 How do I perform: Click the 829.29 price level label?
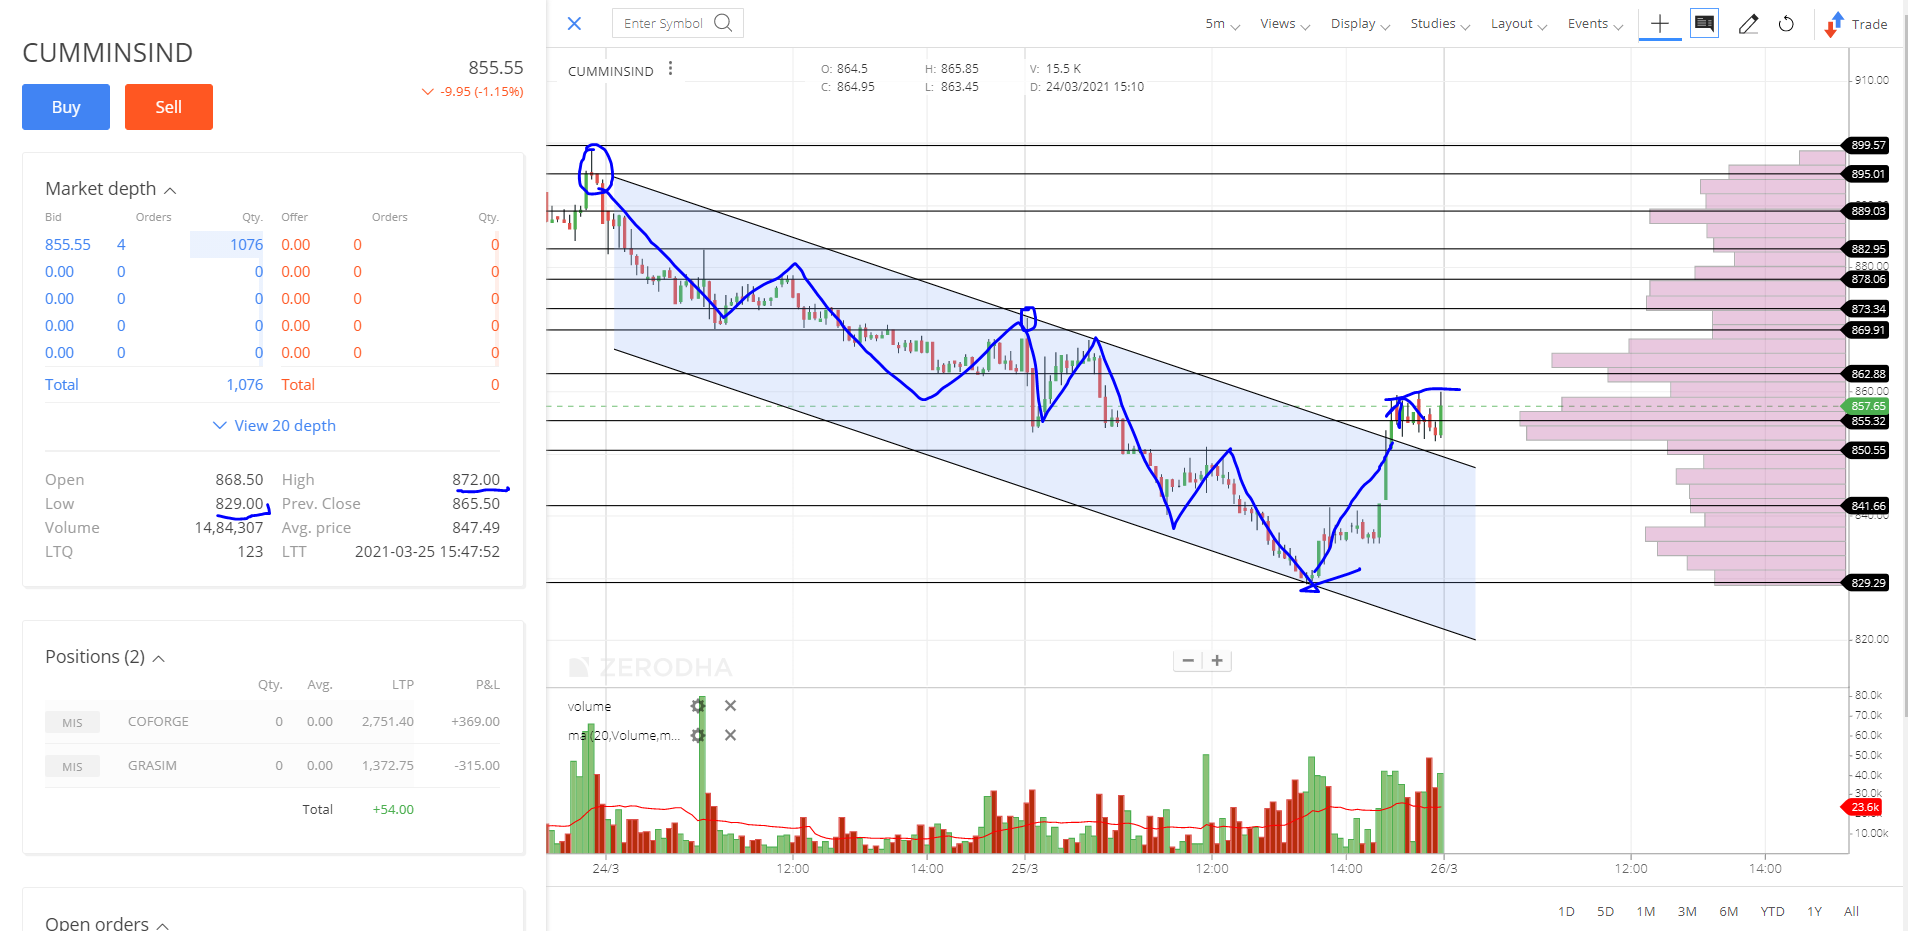click(1866, 583)
